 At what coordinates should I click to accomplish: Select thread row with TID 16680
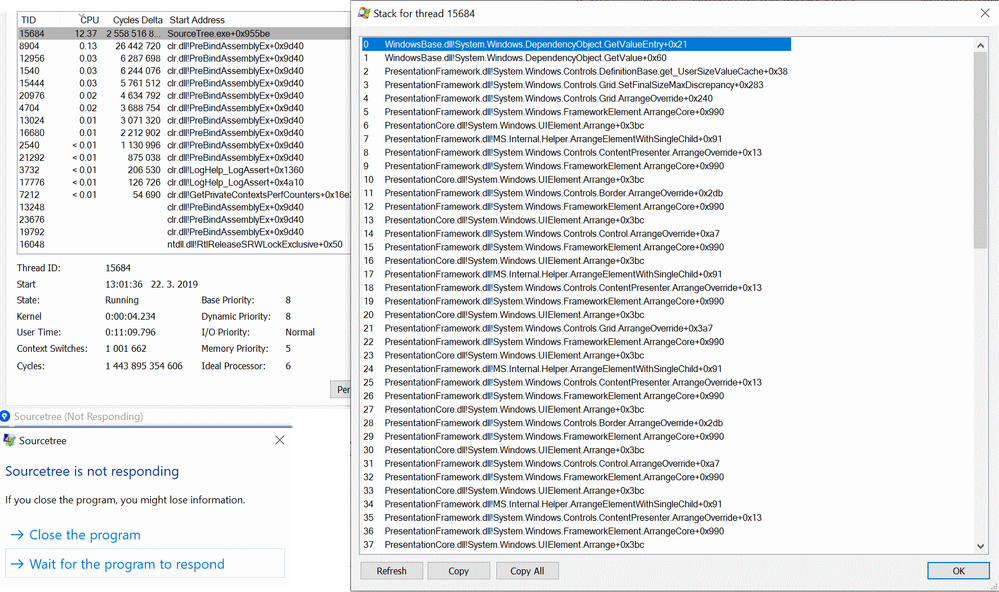(184, 133)
